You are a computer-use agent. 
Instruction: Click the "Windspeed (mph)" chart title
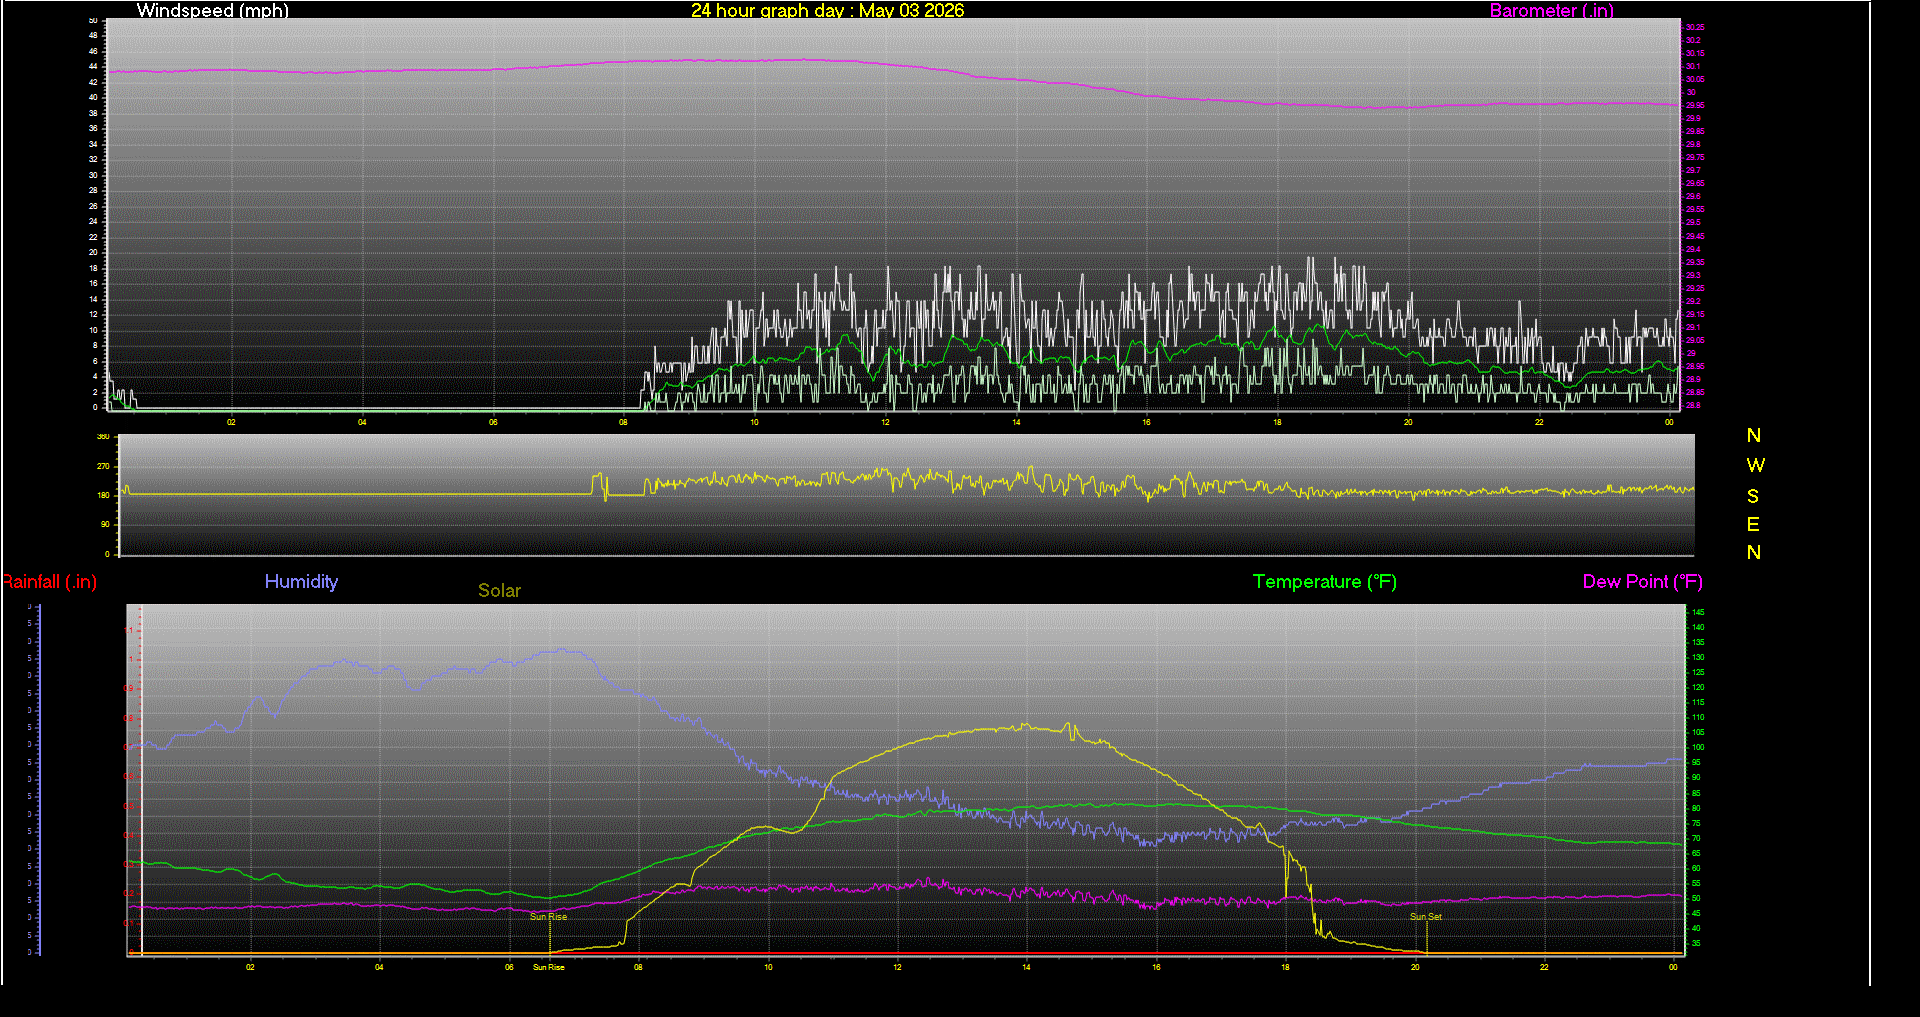click(213, 10)
